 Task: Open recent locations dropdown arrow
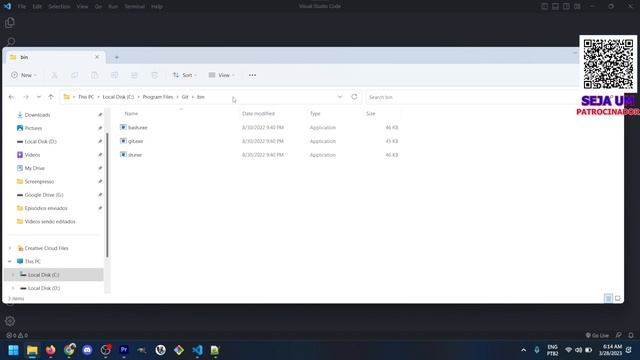(x=39, y=97)
